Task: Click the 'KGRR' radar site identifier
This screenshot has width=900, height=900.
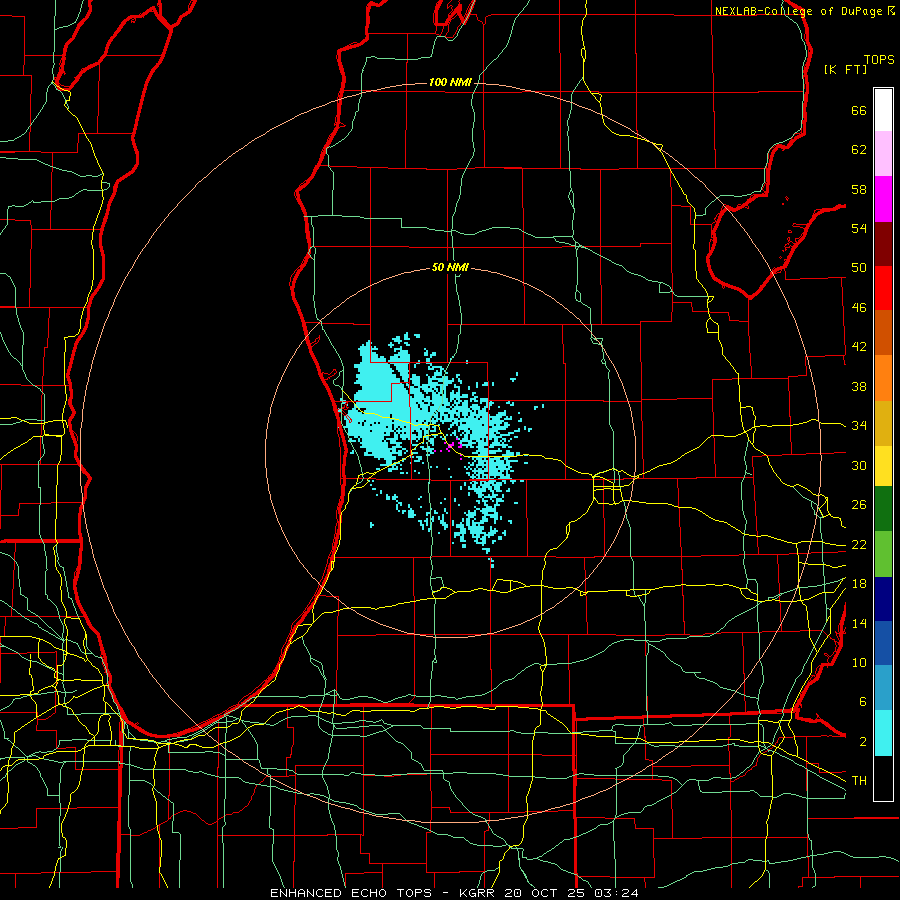Action: pyautogui.click(x=479, y=893)
